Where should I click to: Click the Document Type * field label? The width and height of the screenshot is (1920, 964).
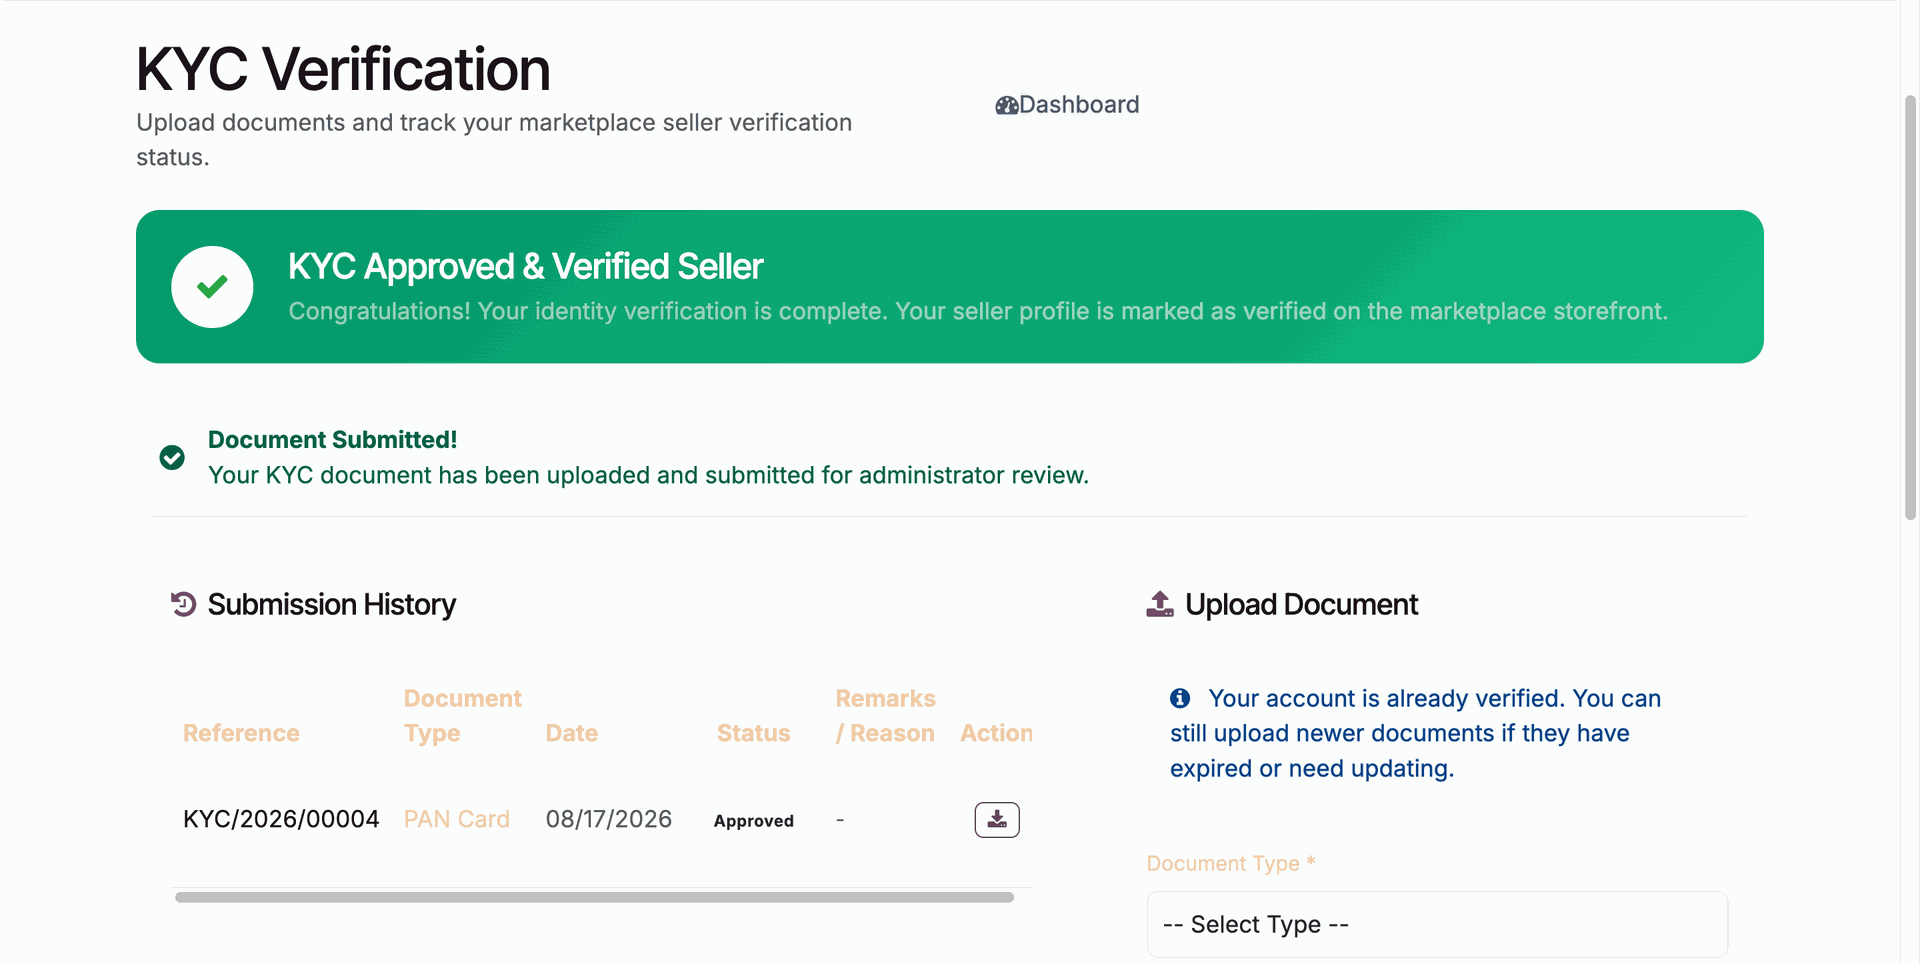[x=1231, y=863]
